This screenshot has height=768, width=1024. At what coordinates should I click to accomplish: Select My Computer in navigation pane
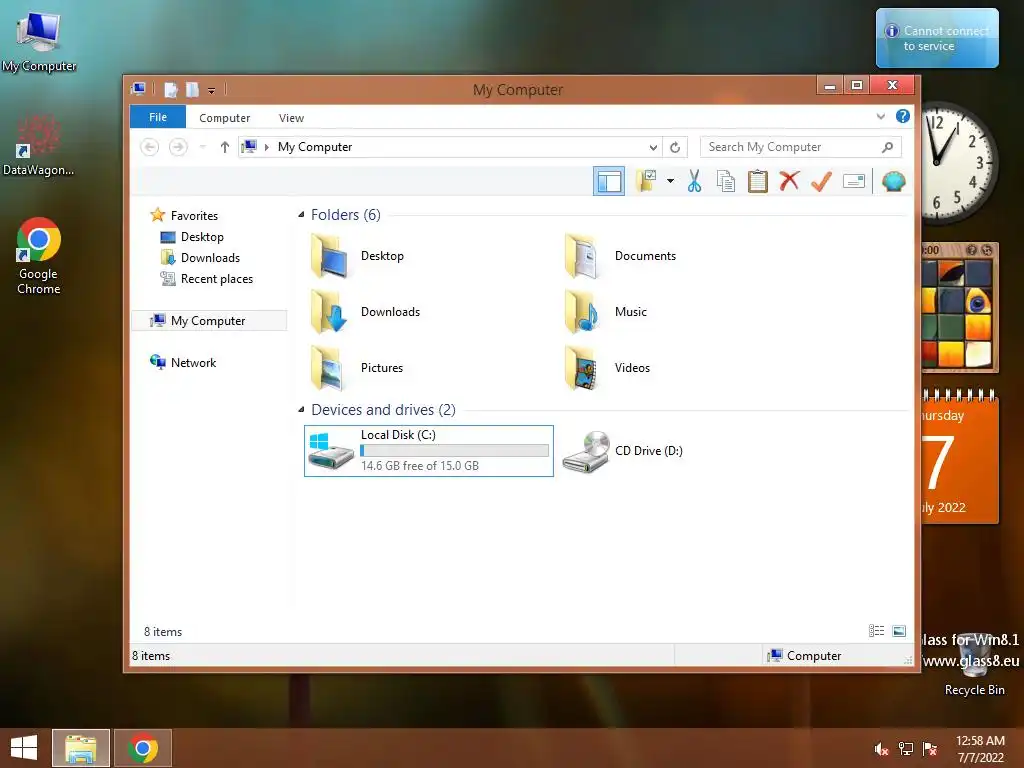tap(208, 321)
